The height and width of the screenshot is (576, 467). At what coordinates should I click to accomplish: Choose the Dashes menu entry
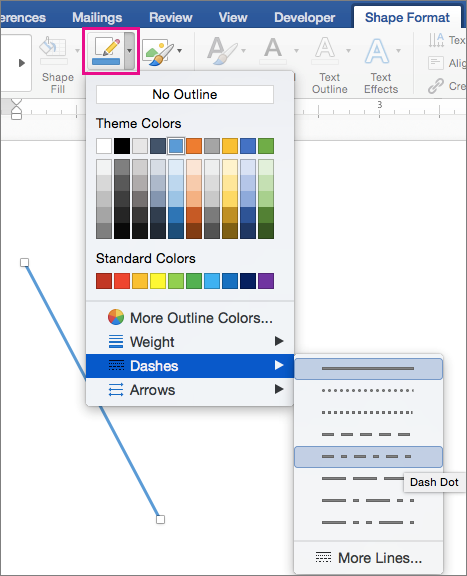pyautogui.click(x=190, y=366)
